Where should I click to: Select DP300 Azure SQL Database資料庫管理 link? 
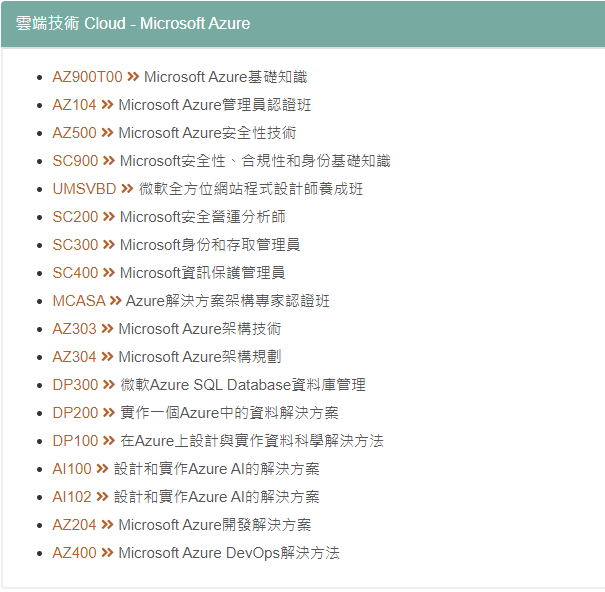[209, 385]
